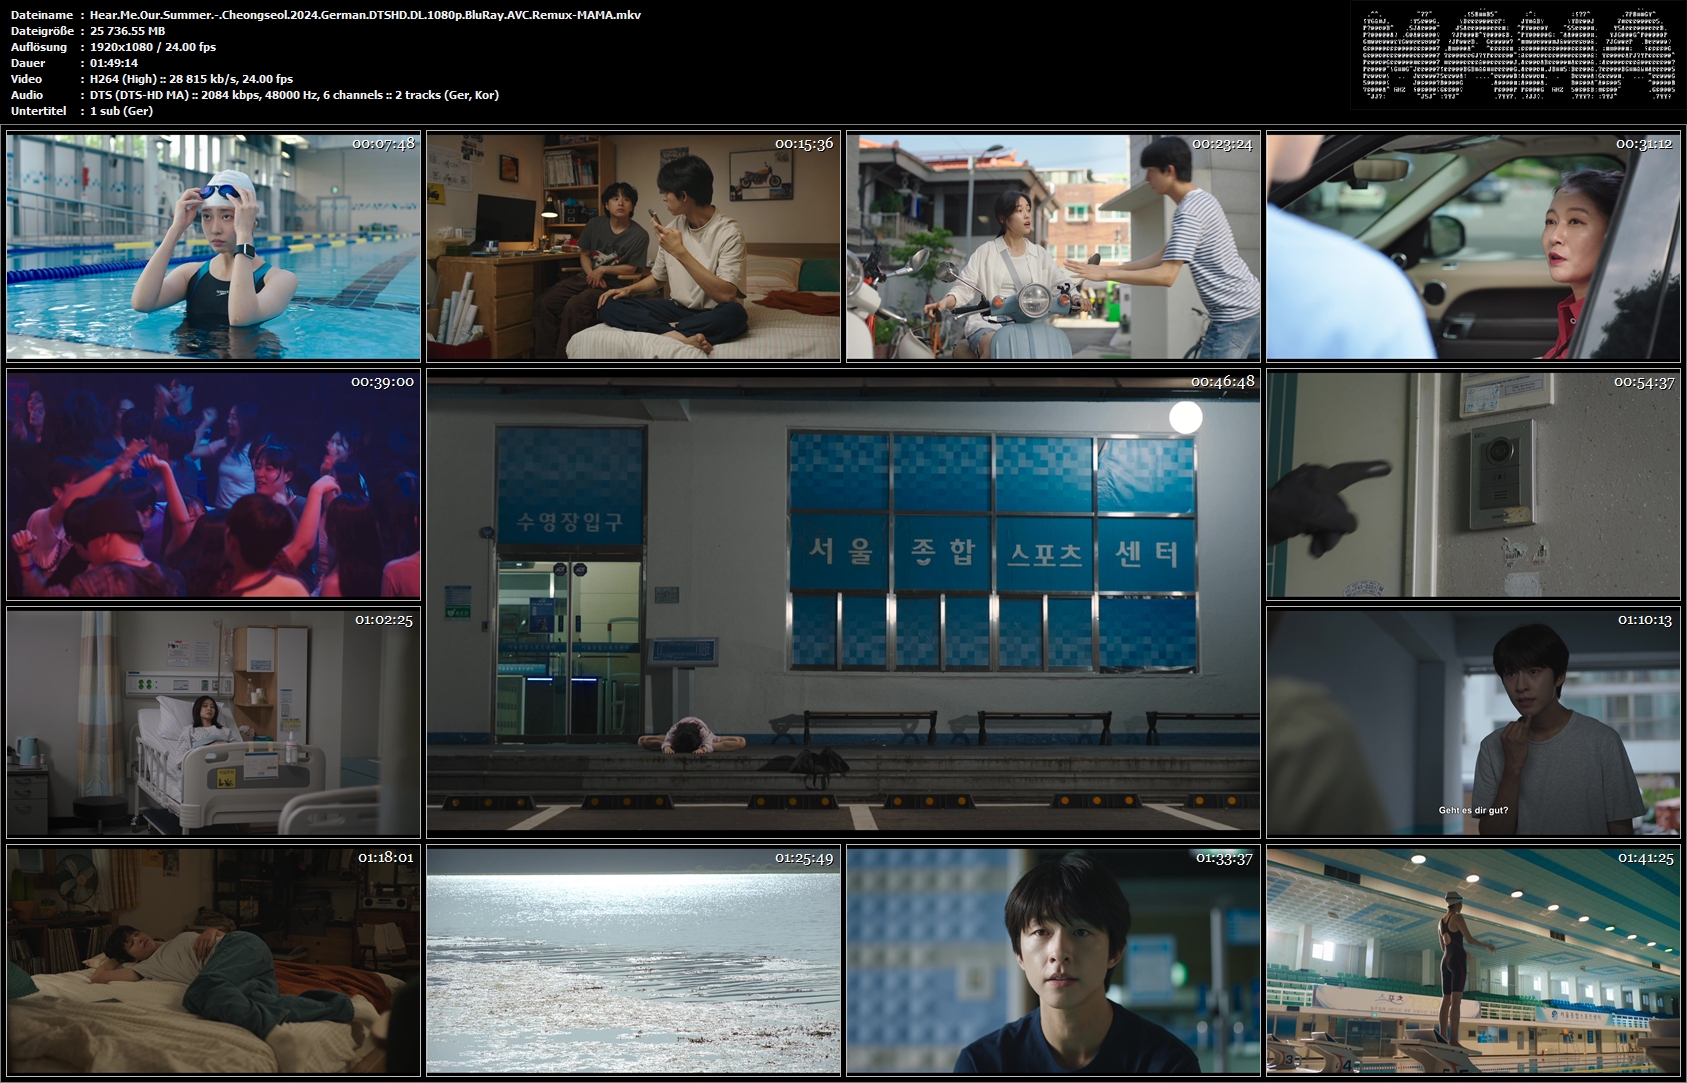Click the Video codec H264 info line
The width and height of the screenshot is (1687, 1083).
point(191,79)
